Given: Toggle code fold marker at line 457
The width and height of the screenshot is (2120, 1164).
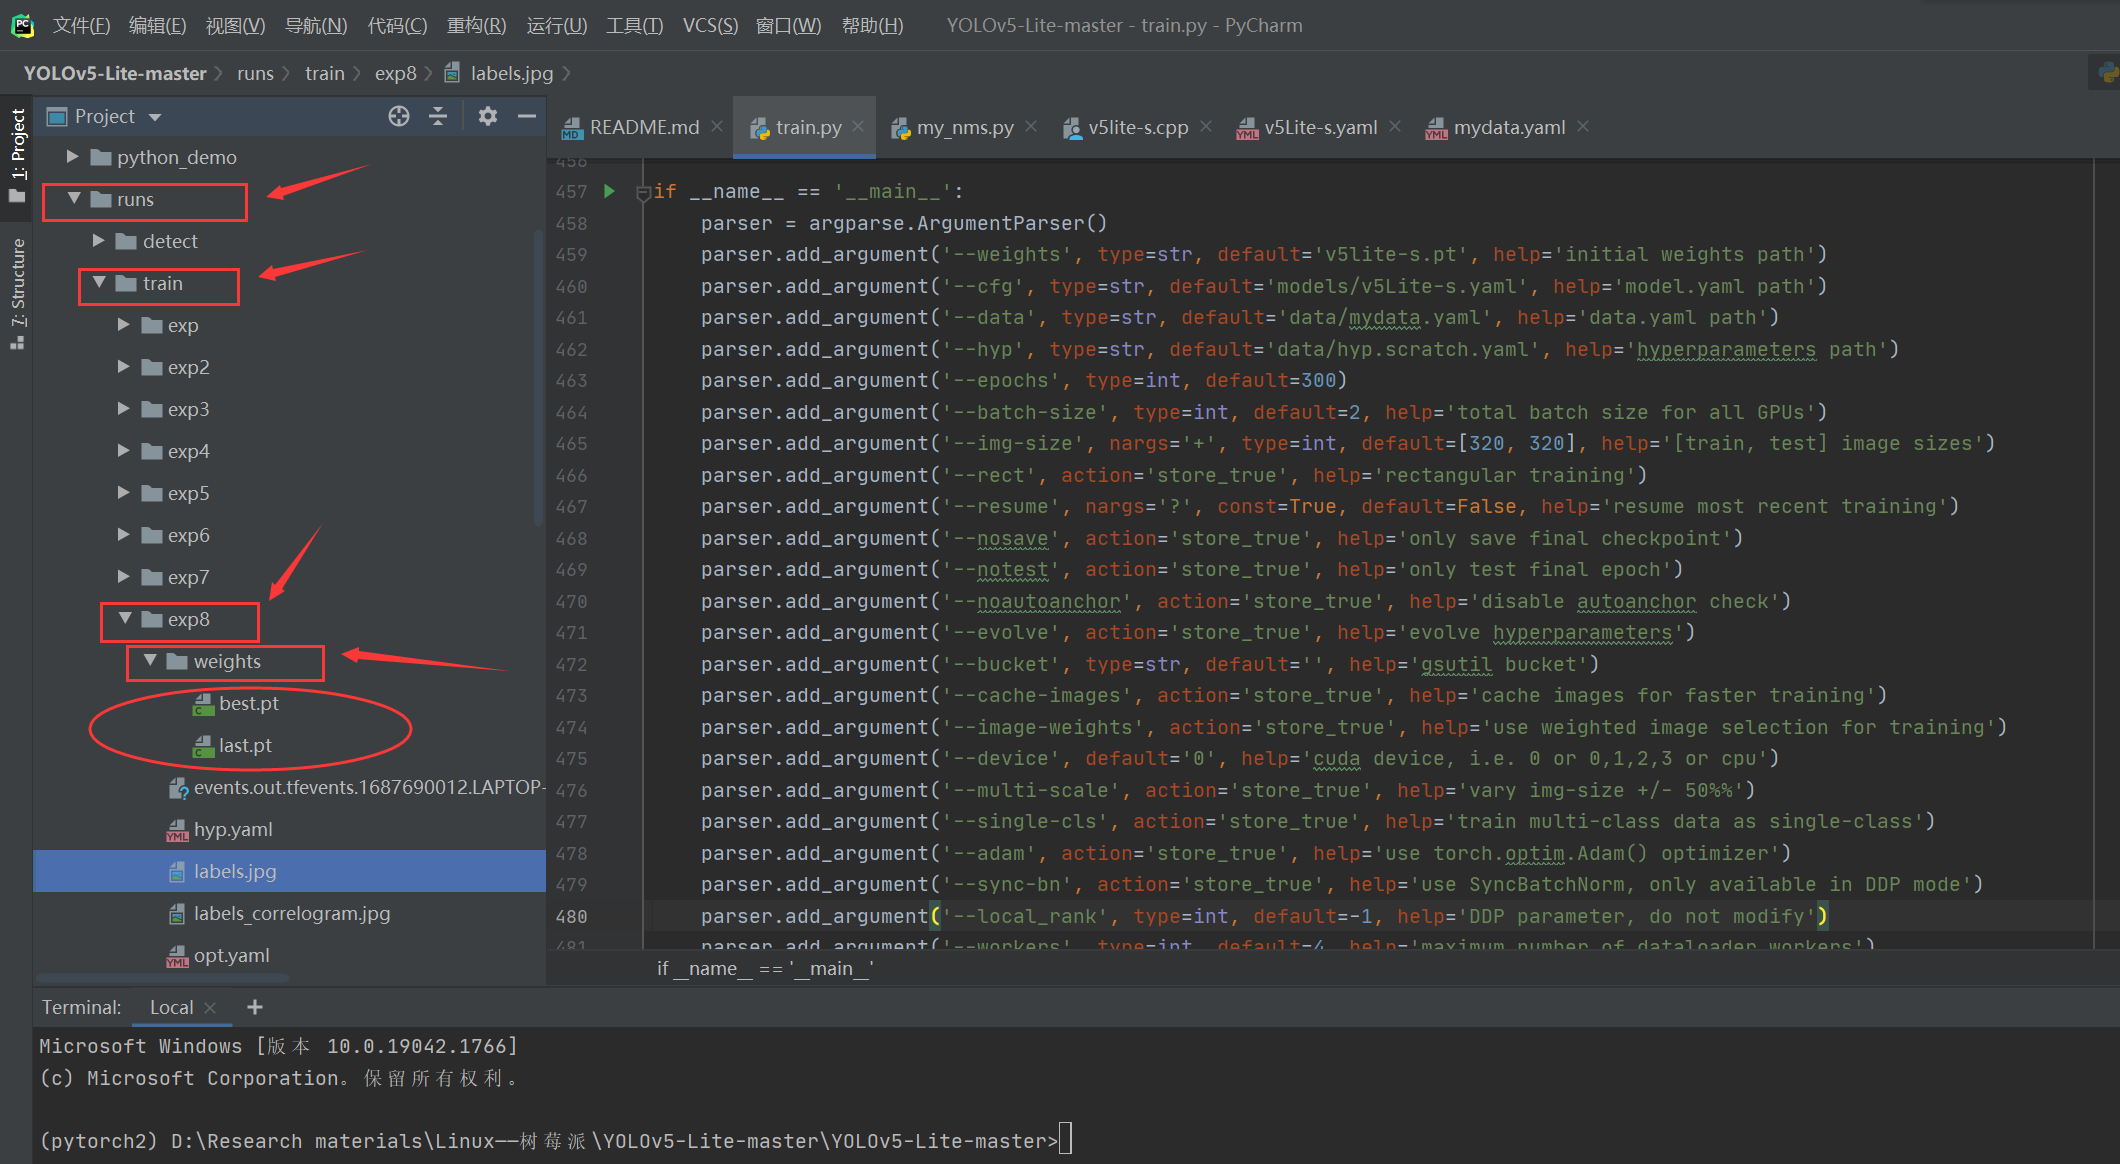Looking at the screenshot, I should pyautogui.click(x=643, y=193).
